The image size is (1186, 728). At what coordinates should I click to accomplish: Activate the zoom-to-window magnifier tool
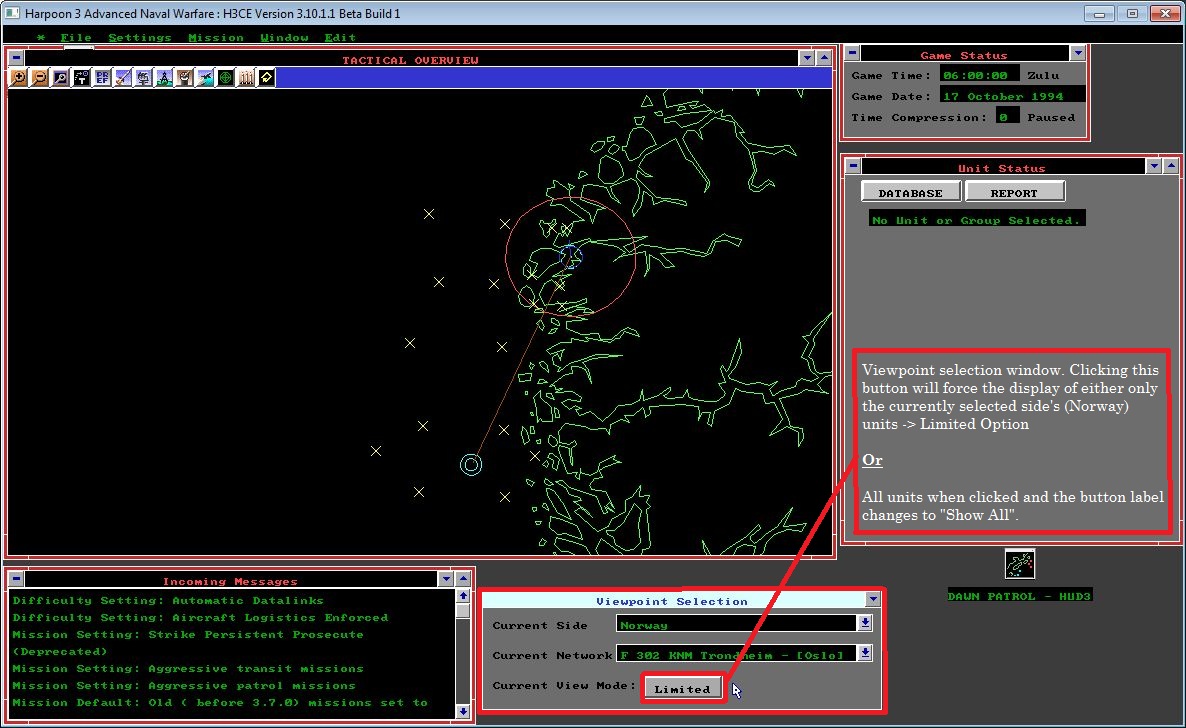pos(60,77)
